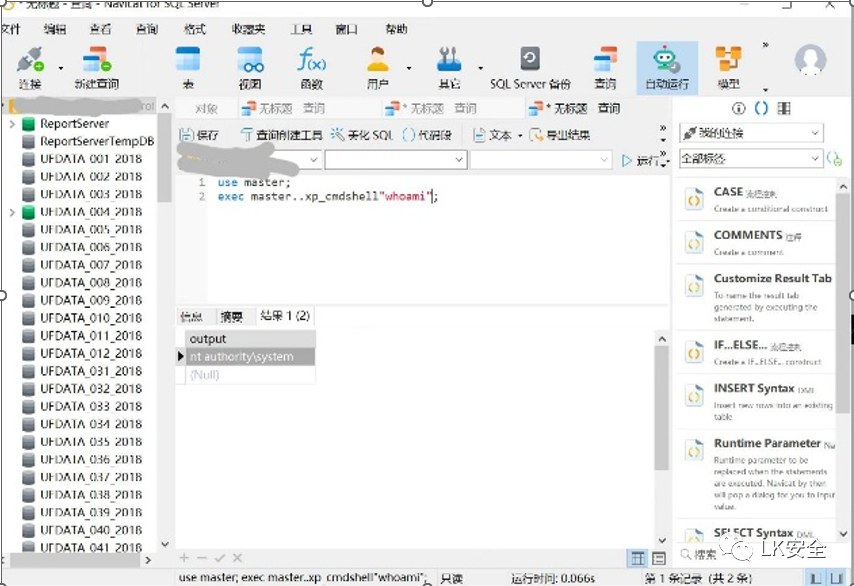Click the 保存 save query button

pos(199,135)
